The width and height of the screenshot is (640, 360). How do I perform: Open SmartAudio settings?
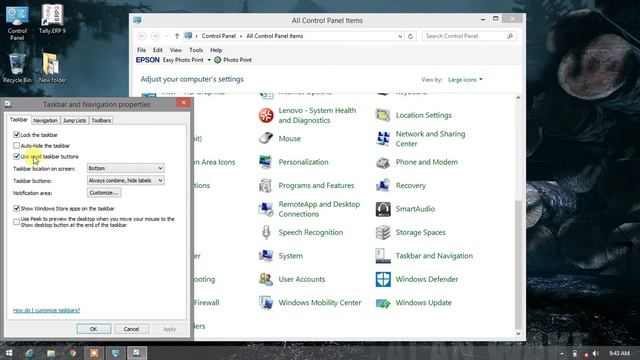point(405,209)
